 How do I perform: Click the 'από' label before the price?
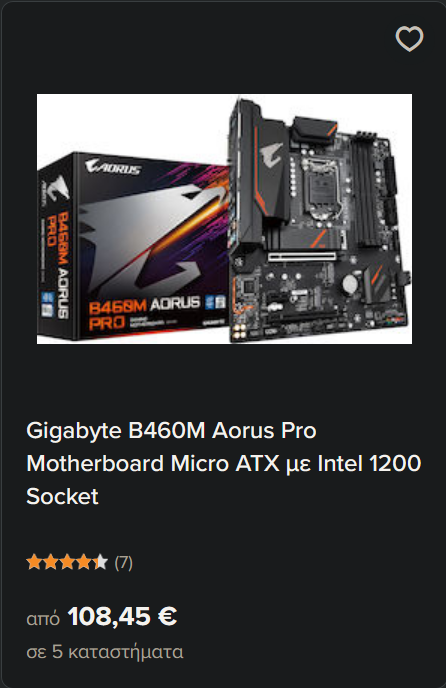tap(43, 619)
